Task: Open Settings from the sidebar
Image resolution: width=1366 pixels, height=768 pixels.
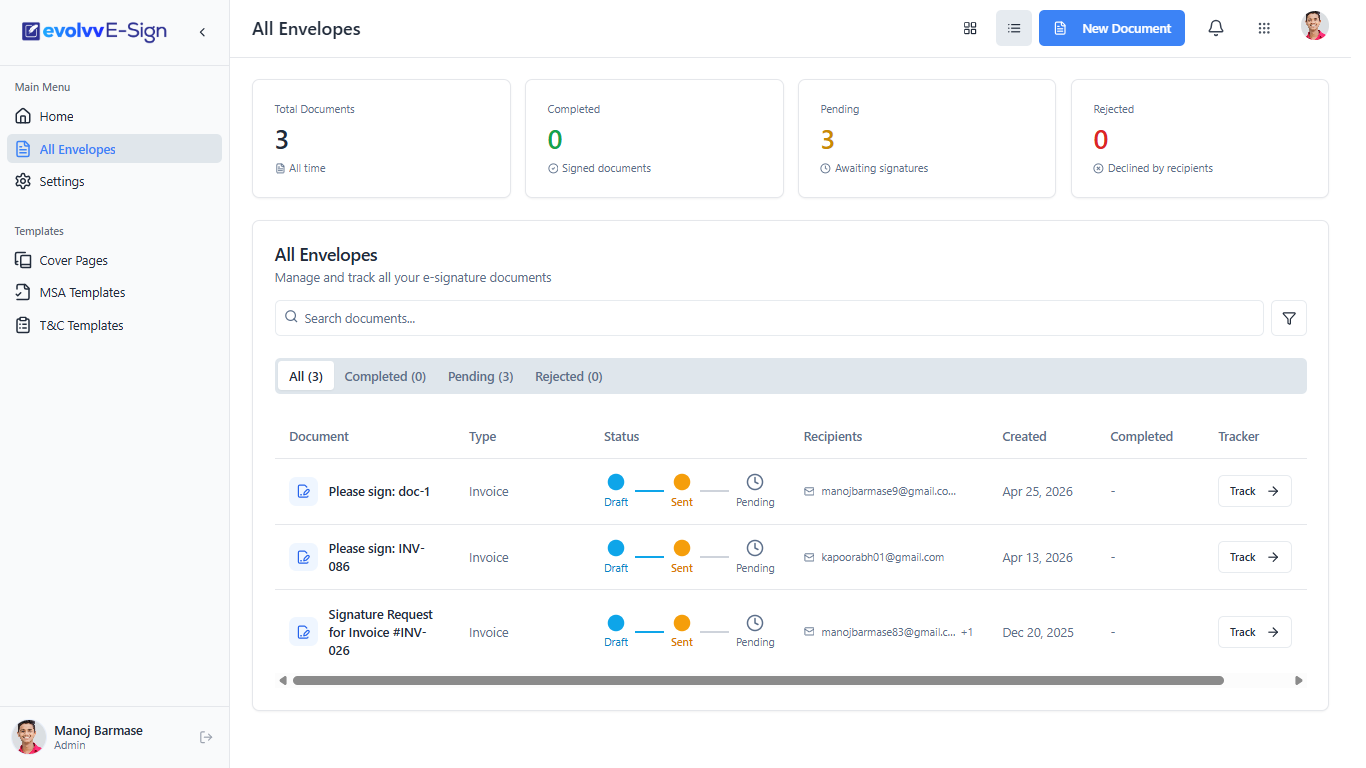Action: [114, 182]
